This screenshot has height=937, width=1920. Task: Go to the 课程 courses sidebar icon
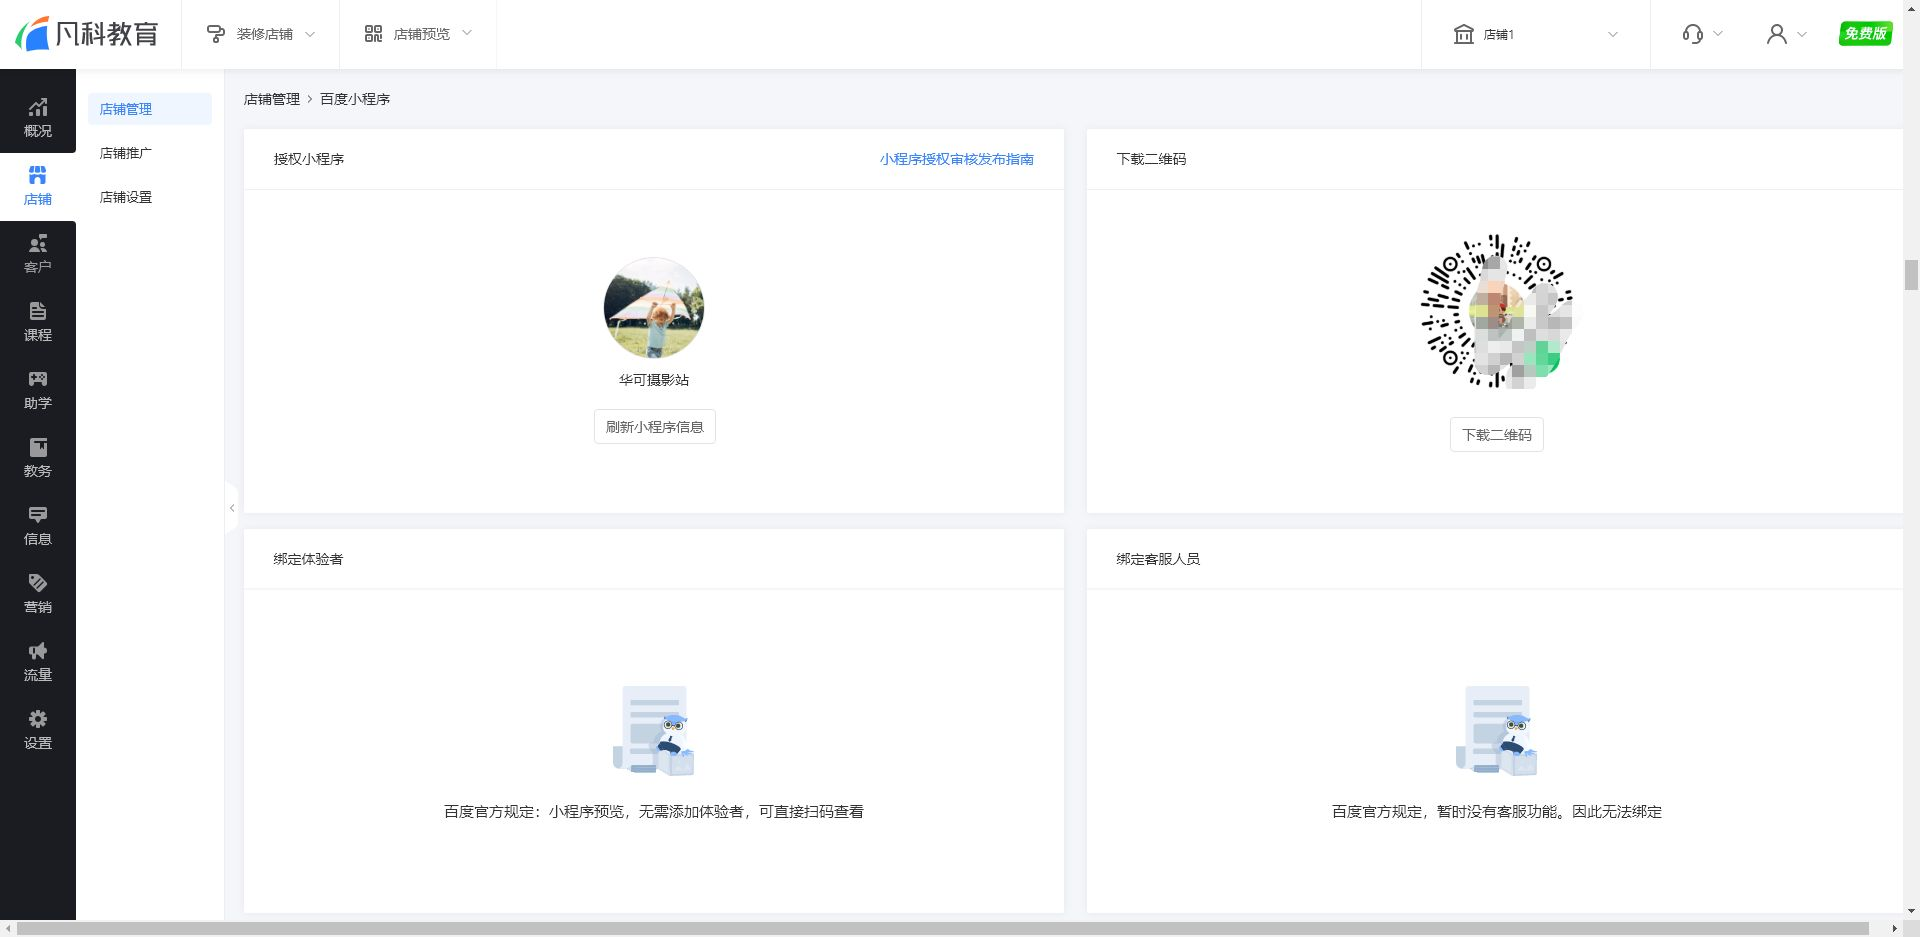pos(38,311)
